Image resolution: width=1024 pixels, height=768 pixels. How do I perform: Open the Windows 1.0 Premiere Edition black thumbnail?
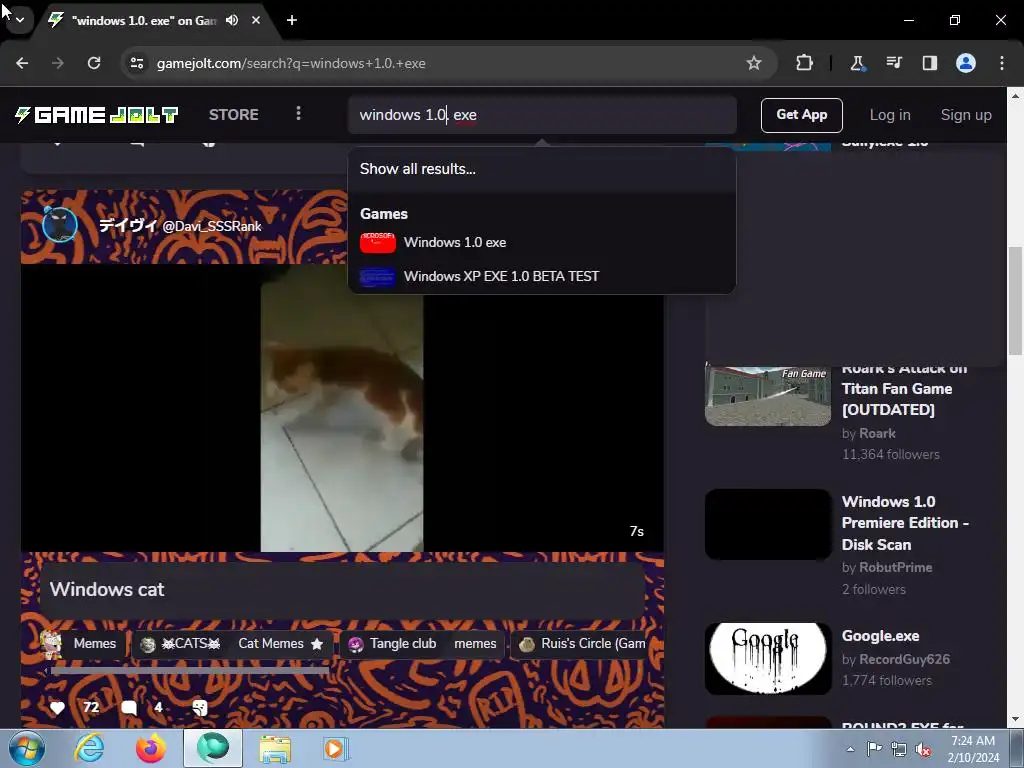[x=768, y=524]
